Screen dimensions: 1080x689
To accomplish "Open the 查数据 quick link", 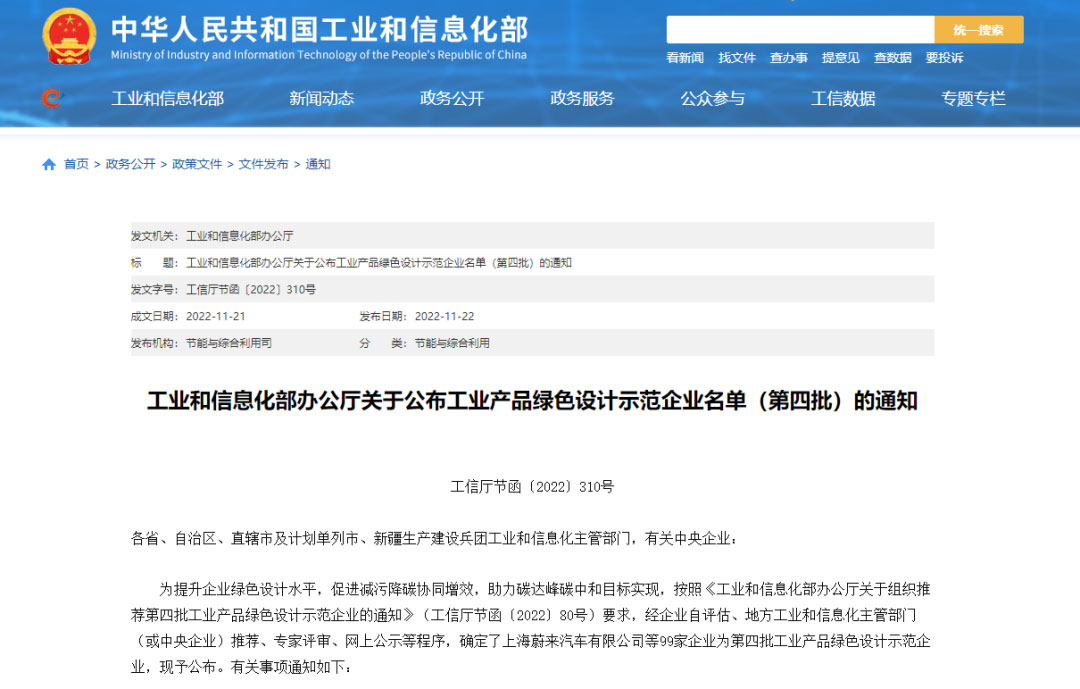I will (893, 58).
